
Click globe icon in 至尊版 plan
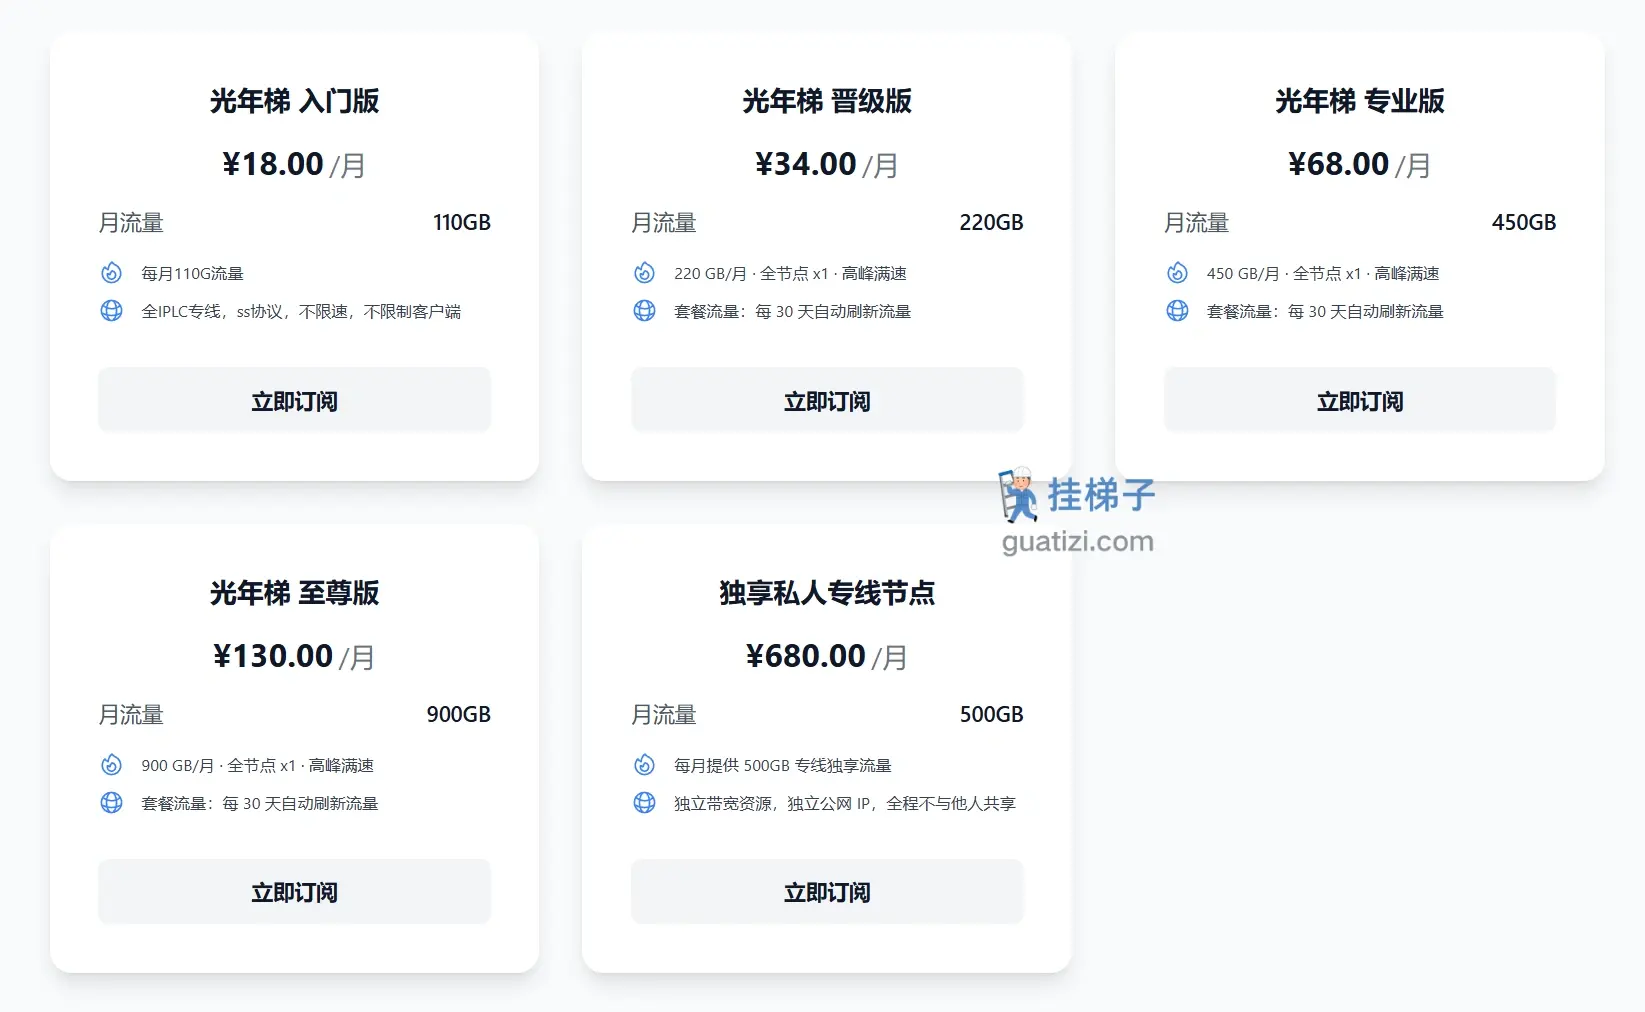pos(111,803)
